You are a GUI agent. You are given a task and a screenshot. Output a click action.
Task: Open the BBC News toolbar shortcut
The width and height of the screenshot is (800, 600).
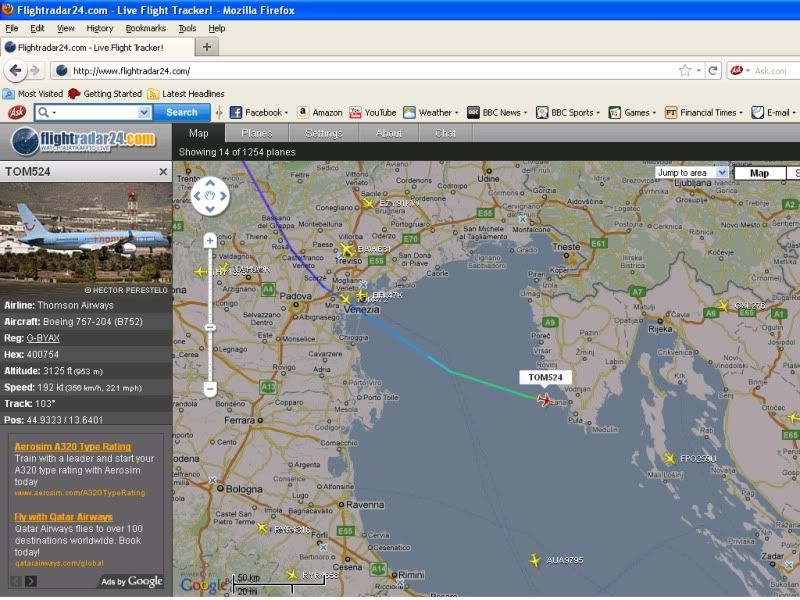coord(497,112)
